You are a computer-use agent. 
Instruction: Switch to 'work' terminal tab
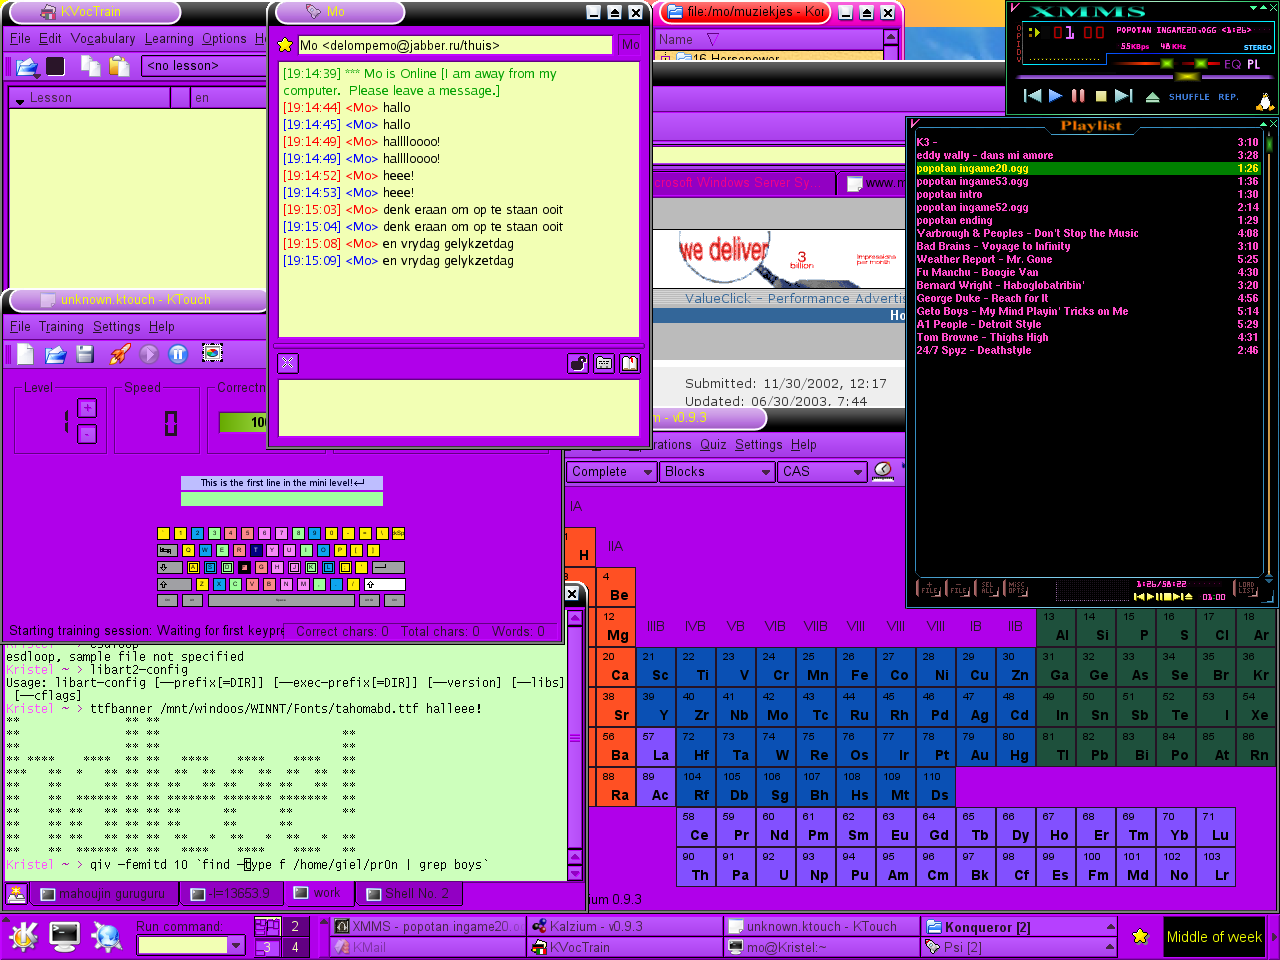click(x=319, y=893)
